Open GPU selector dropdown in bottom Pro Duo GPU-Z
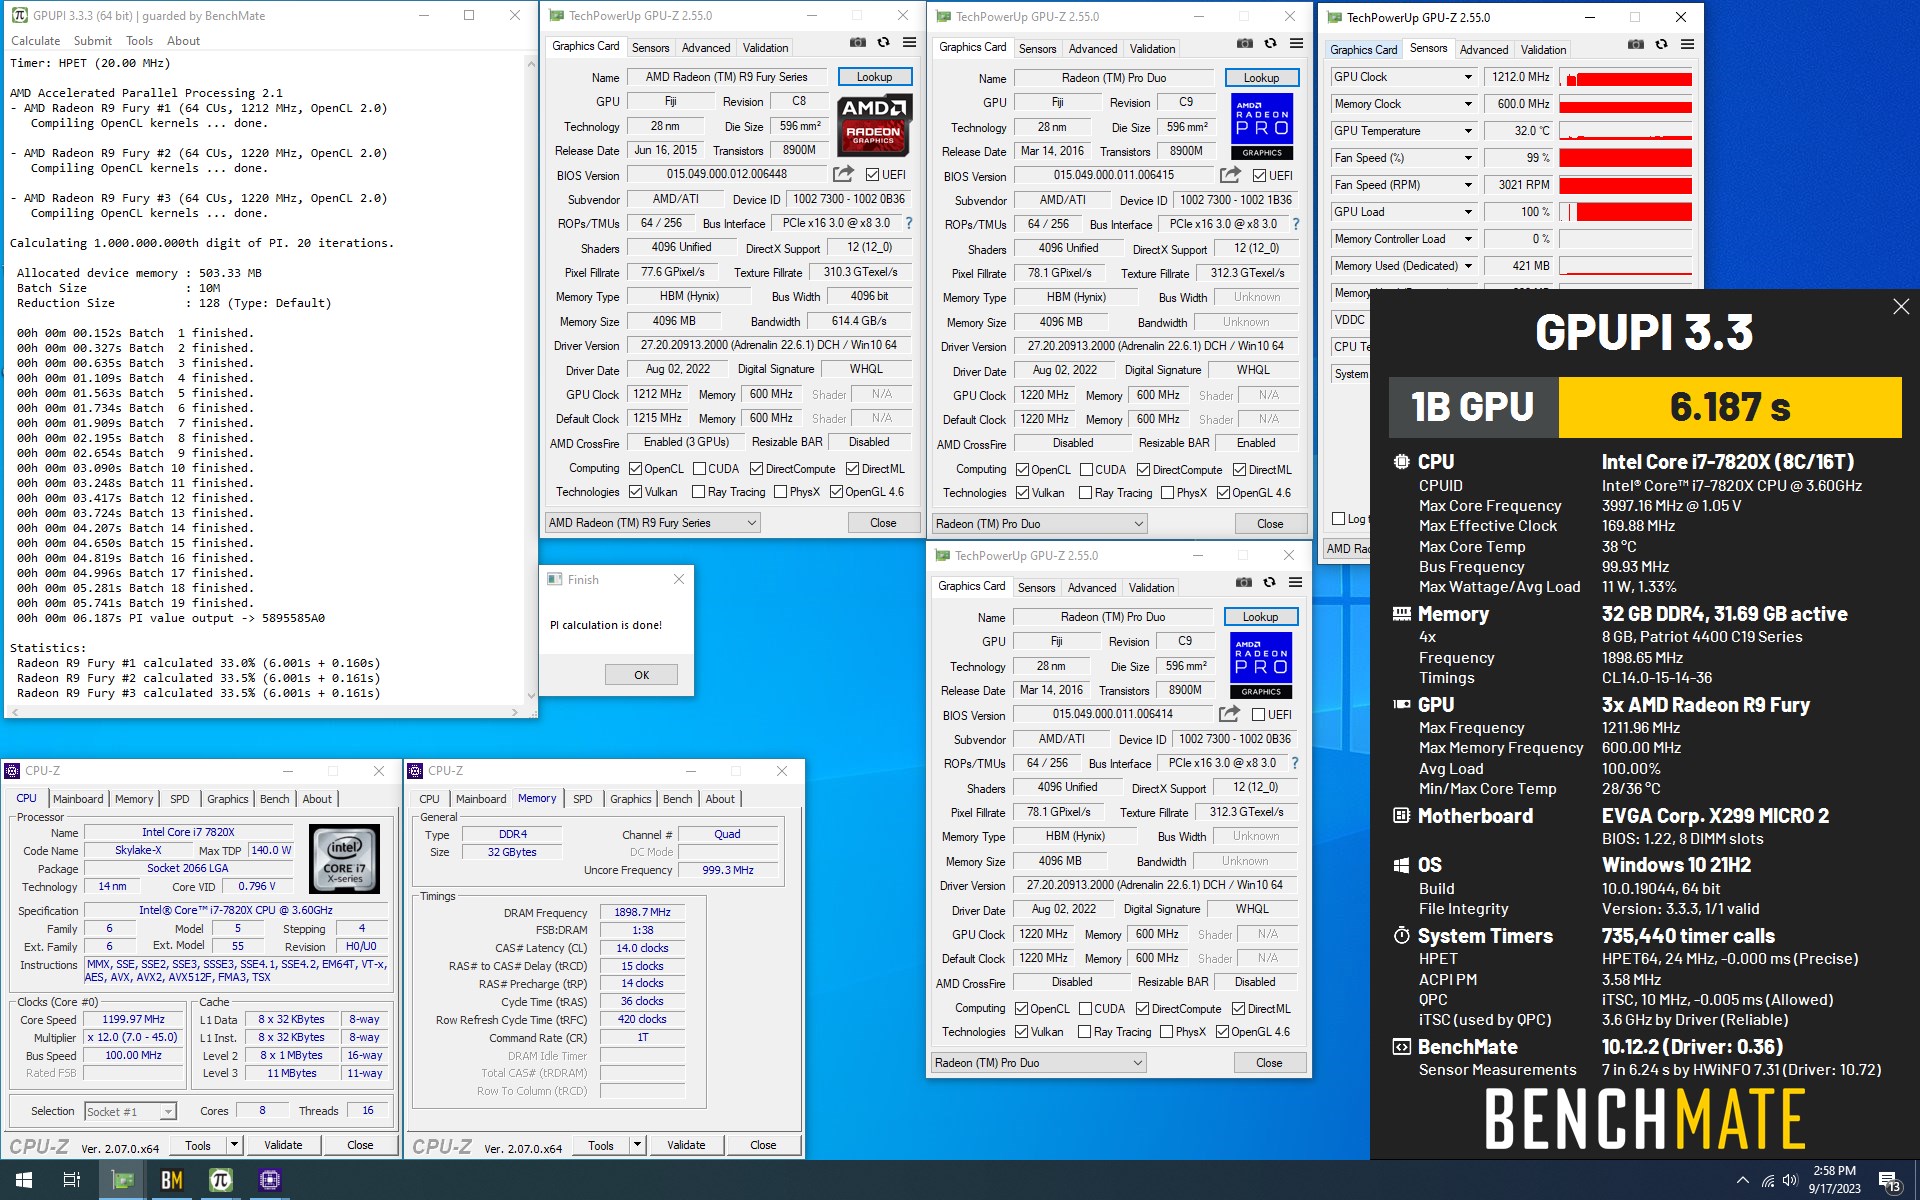1920x1200 pixels. [1038, 1063]
